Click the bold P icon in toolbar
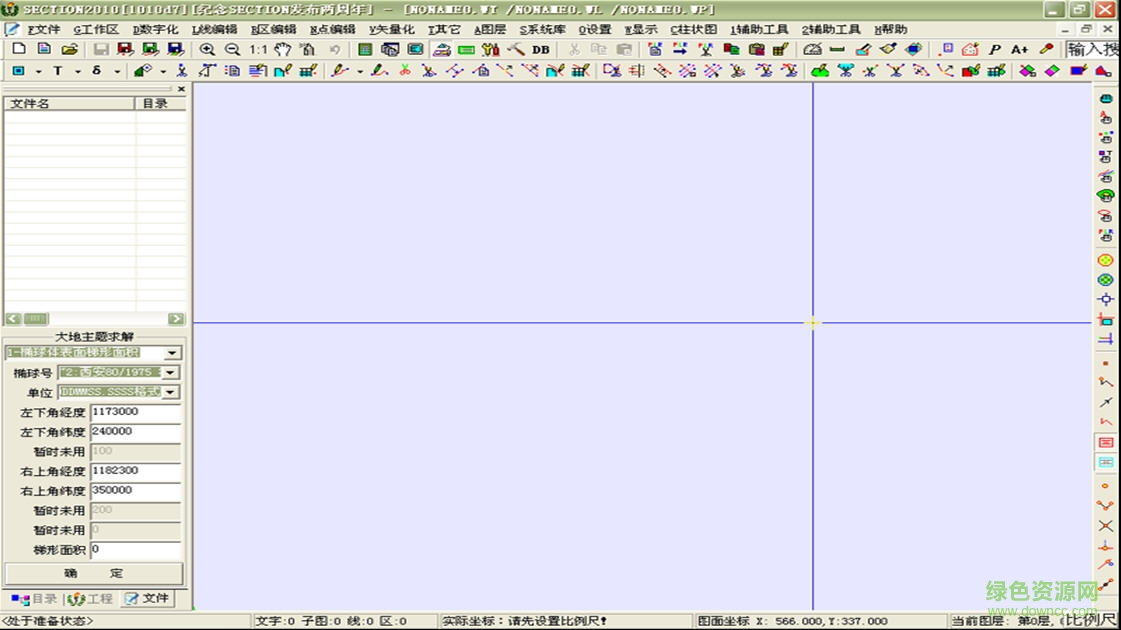Screen dimensions: 1121x630 click(x=995, y=49)
